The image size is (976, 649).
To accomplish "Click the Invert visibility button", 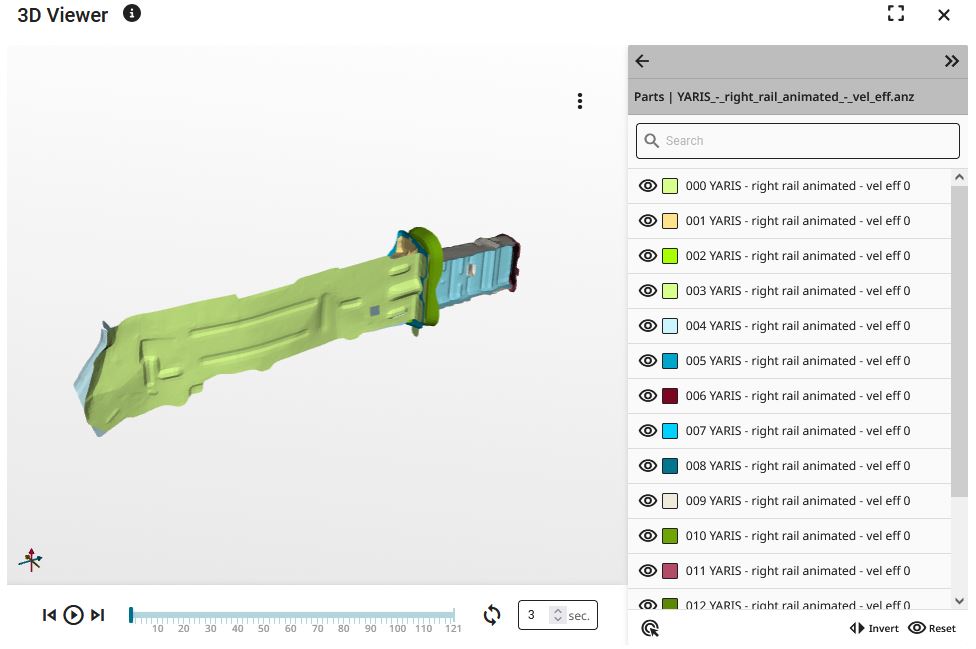I will pos(875,628).
